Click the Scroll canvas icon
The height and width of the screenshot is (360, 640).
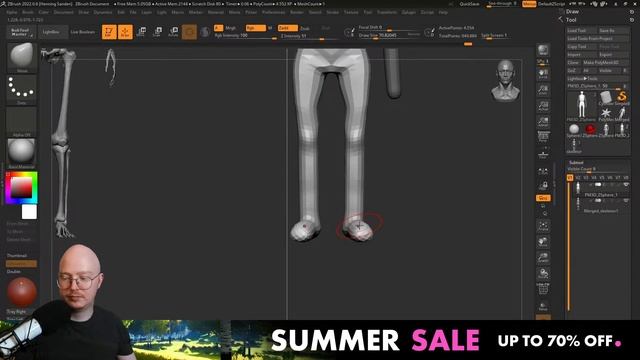click(x=543, y=74)
